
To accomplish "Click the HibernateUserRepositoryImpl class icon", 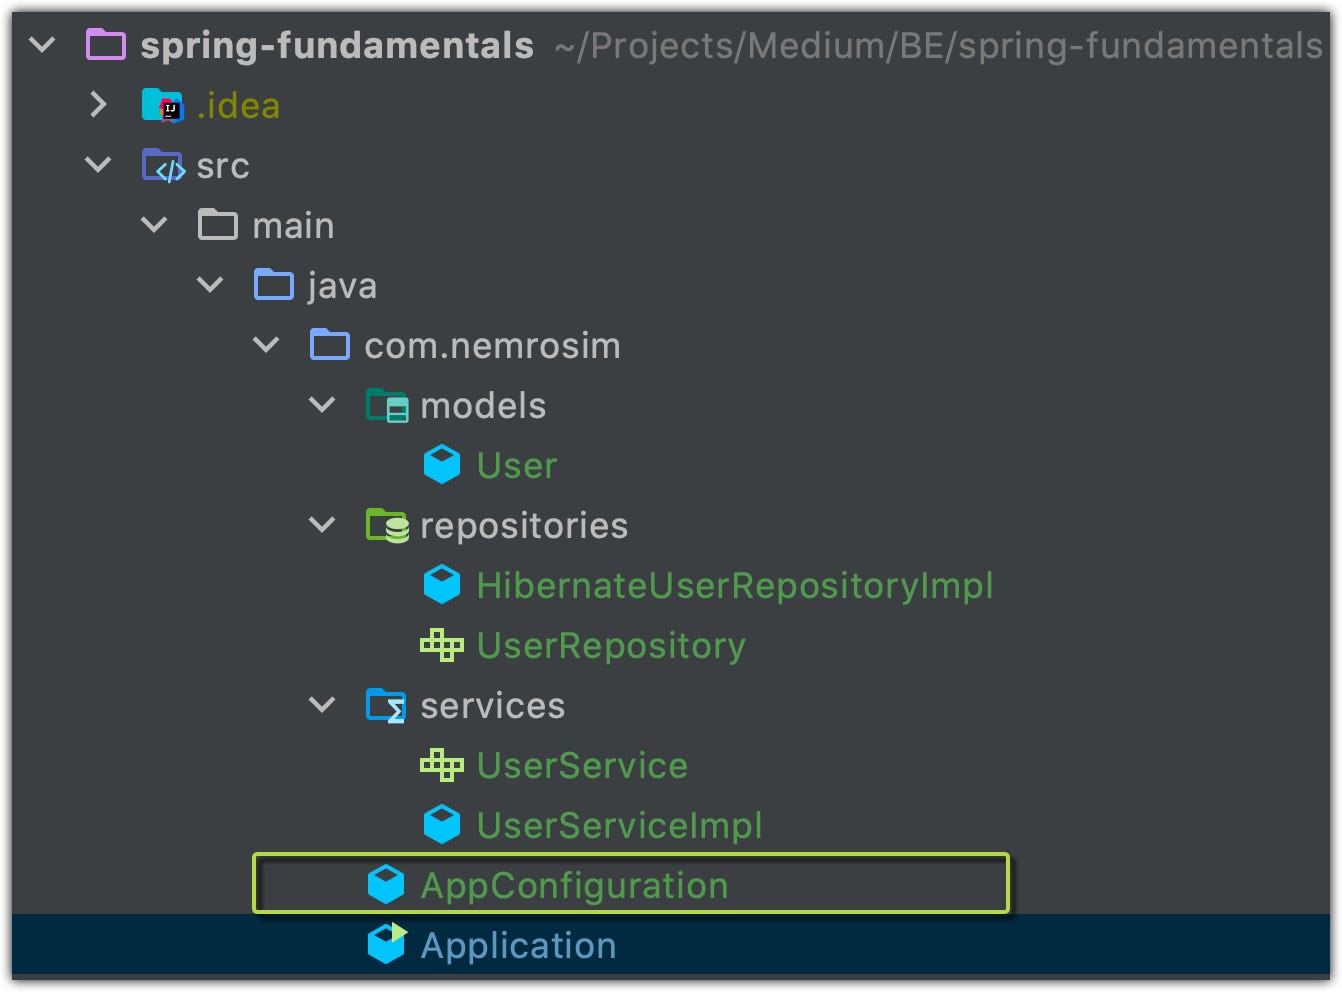I will (441, 585).
